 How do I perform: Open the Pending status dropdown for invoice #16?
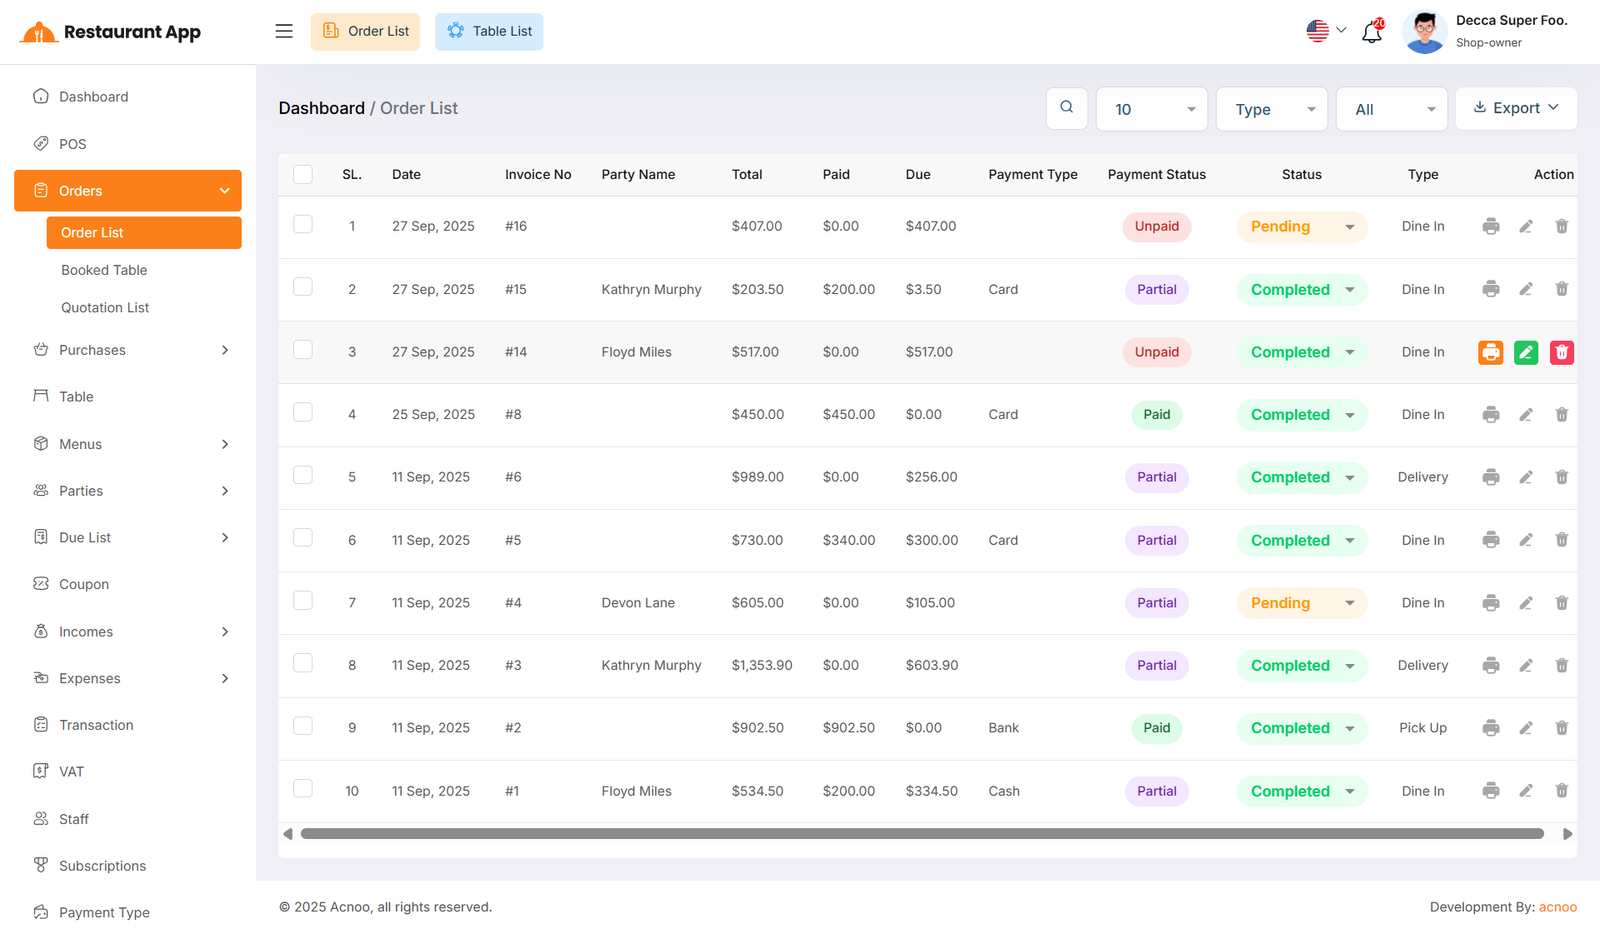pyautogui.click(x=1301, y=227)
